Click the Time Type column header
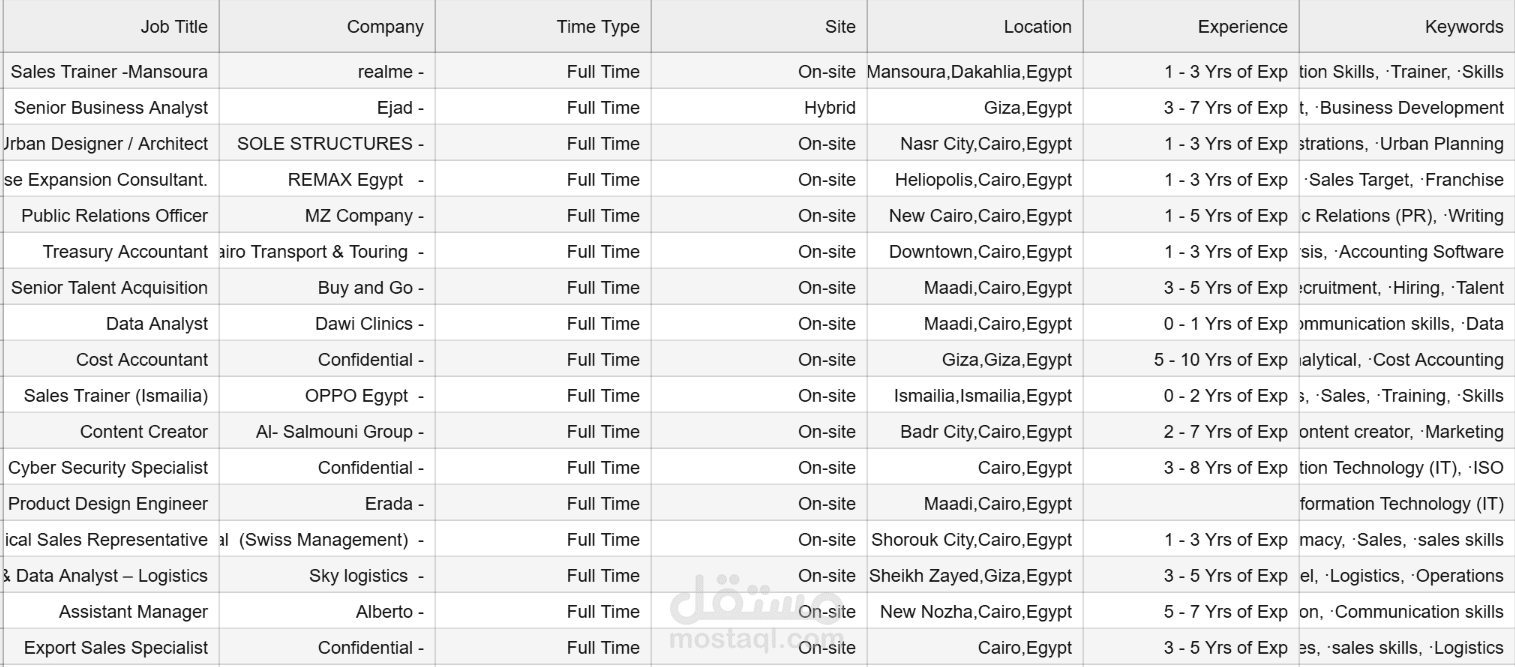The image size is (1515, 667). (543, 27)
